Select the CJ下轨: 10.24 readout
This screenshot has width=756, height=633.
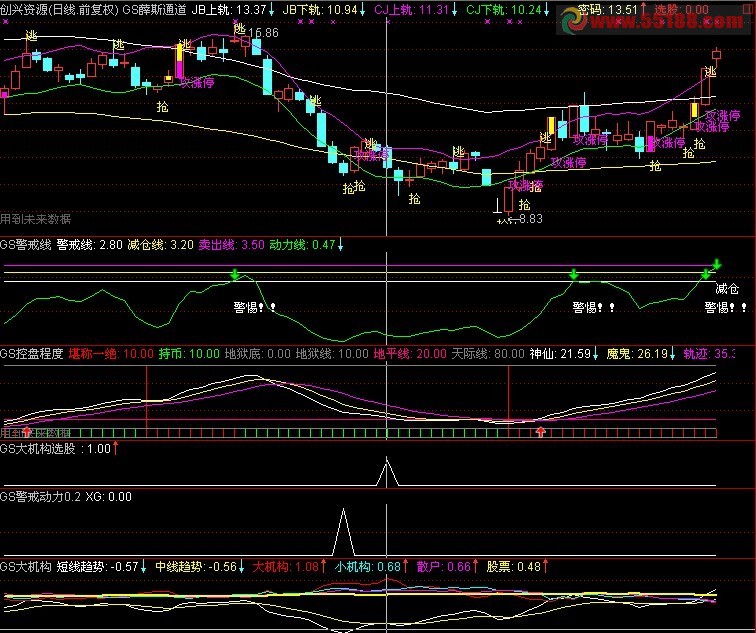coord(504,10)
